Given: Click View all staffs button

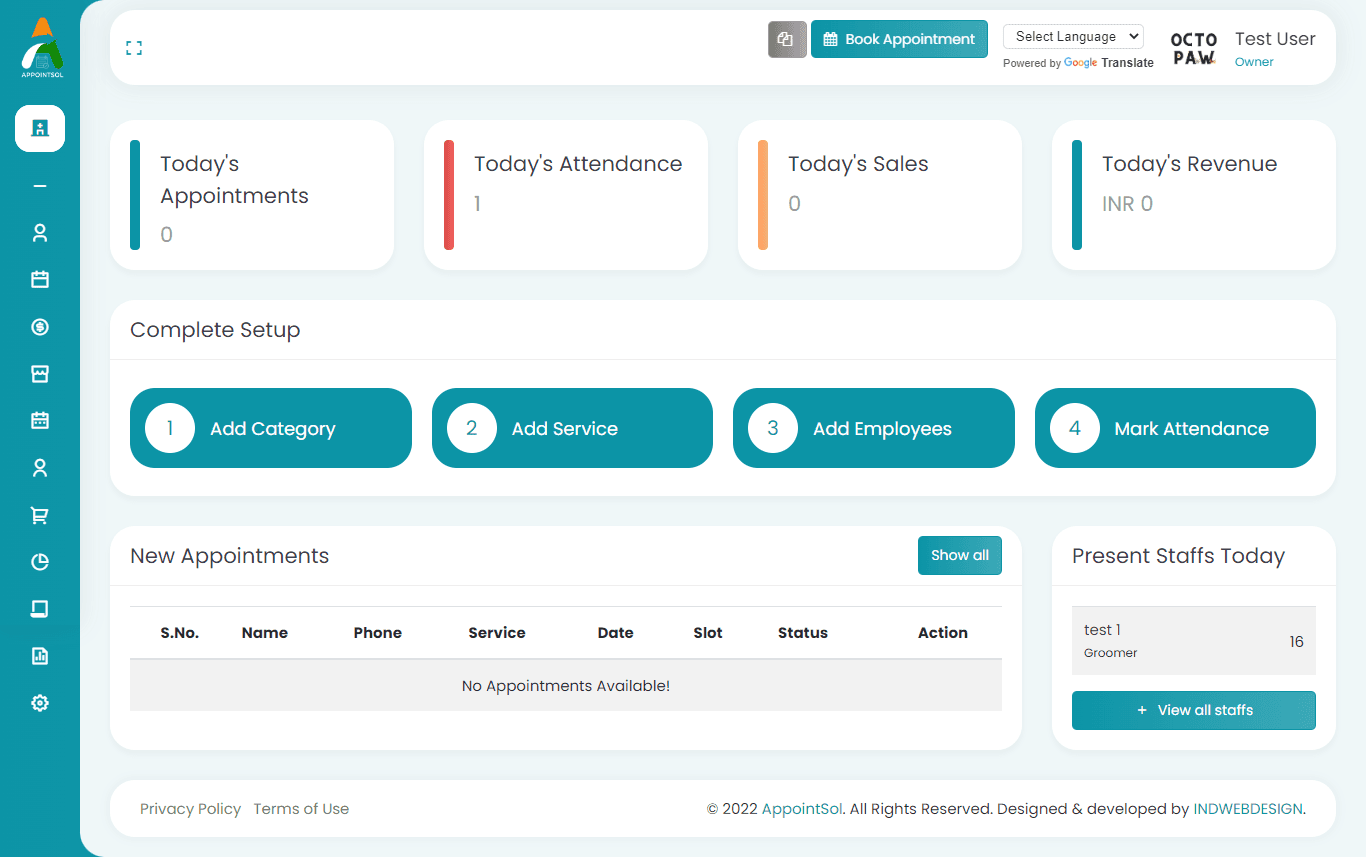Looking at the screenshot, I should (1193, 710).
